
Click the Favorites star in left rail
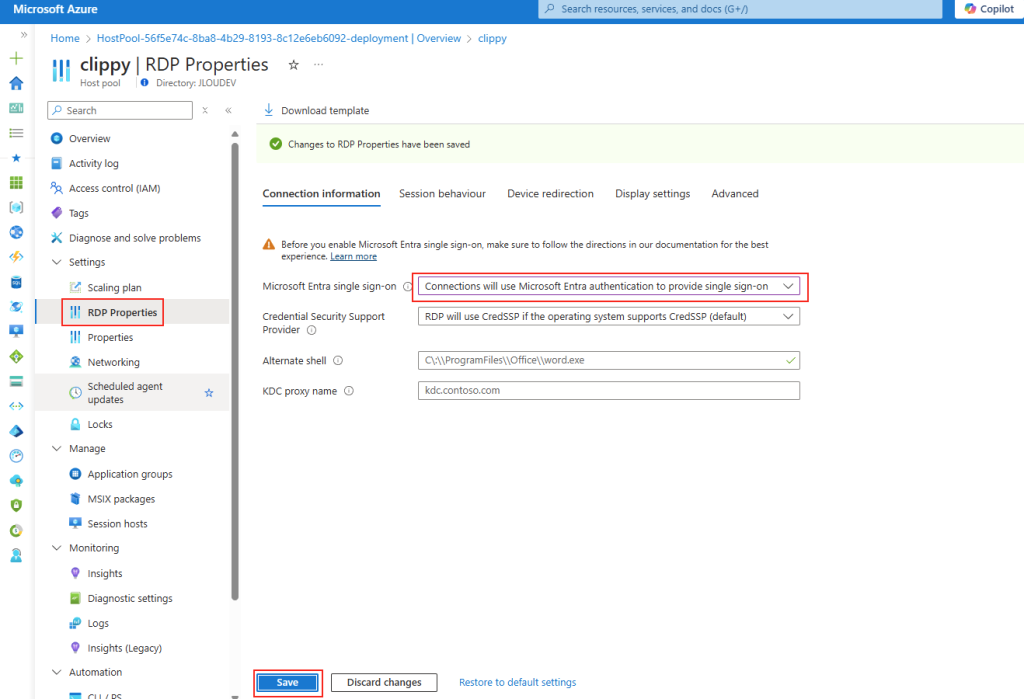pos(16,157)
